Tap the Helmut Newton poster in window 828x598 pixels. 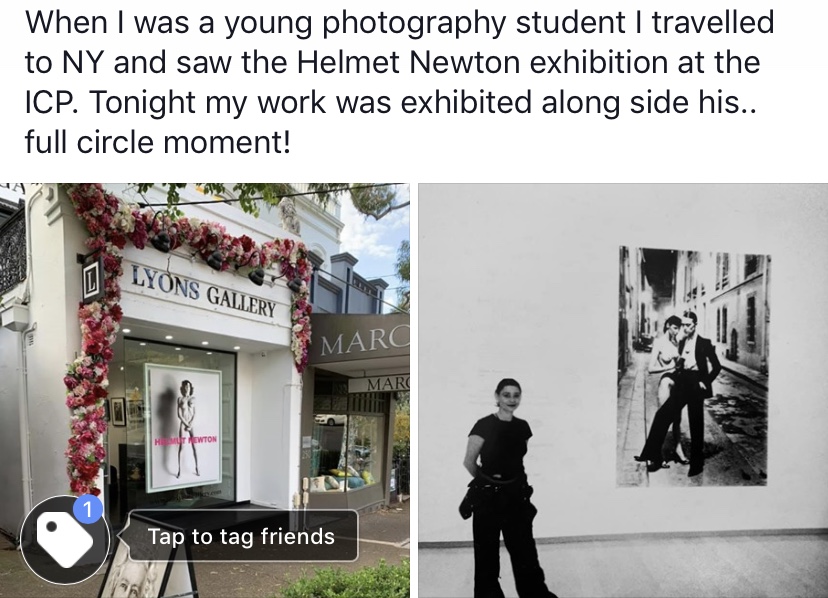click(183, 427)
